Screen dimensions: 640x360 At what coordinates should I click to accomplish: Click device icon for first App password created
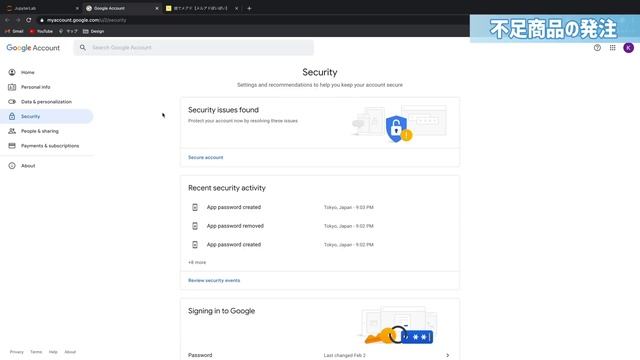click(195, 207)
